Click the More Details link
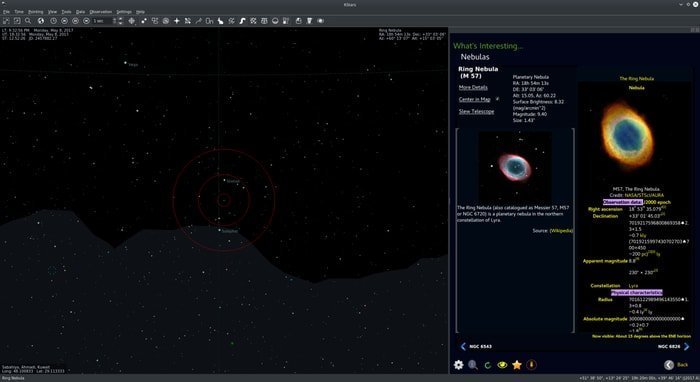Image resolution: width=700 pixels, height=382 pixels. (x=473, y=87)
